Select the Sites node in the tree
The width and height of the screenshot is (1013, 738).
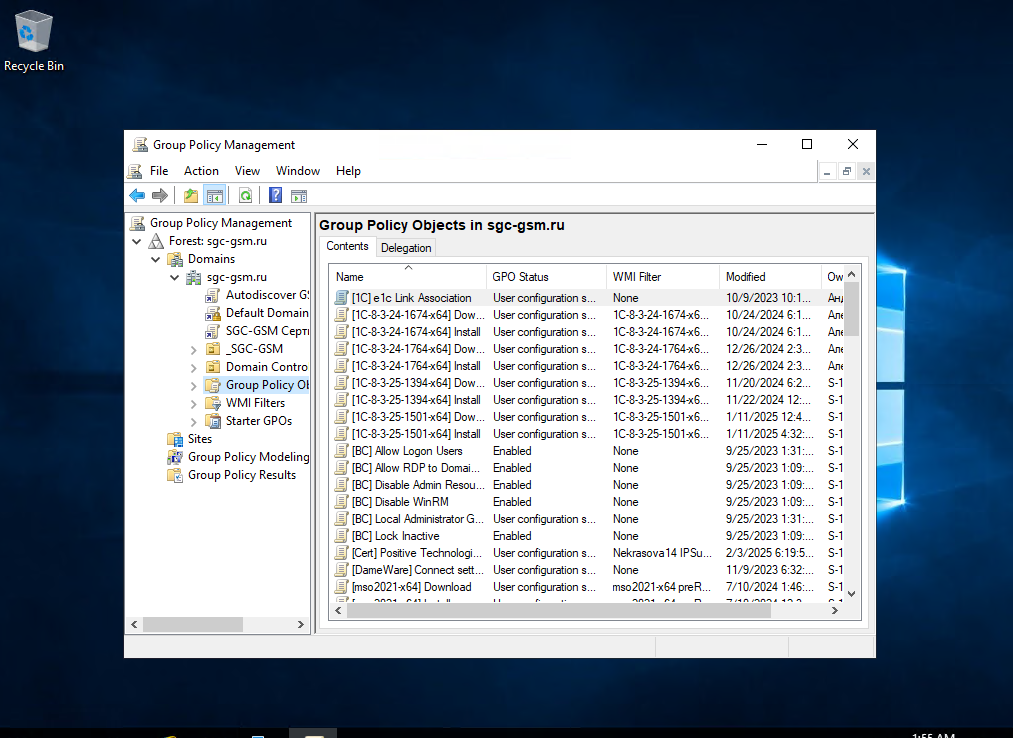point(199,439)
